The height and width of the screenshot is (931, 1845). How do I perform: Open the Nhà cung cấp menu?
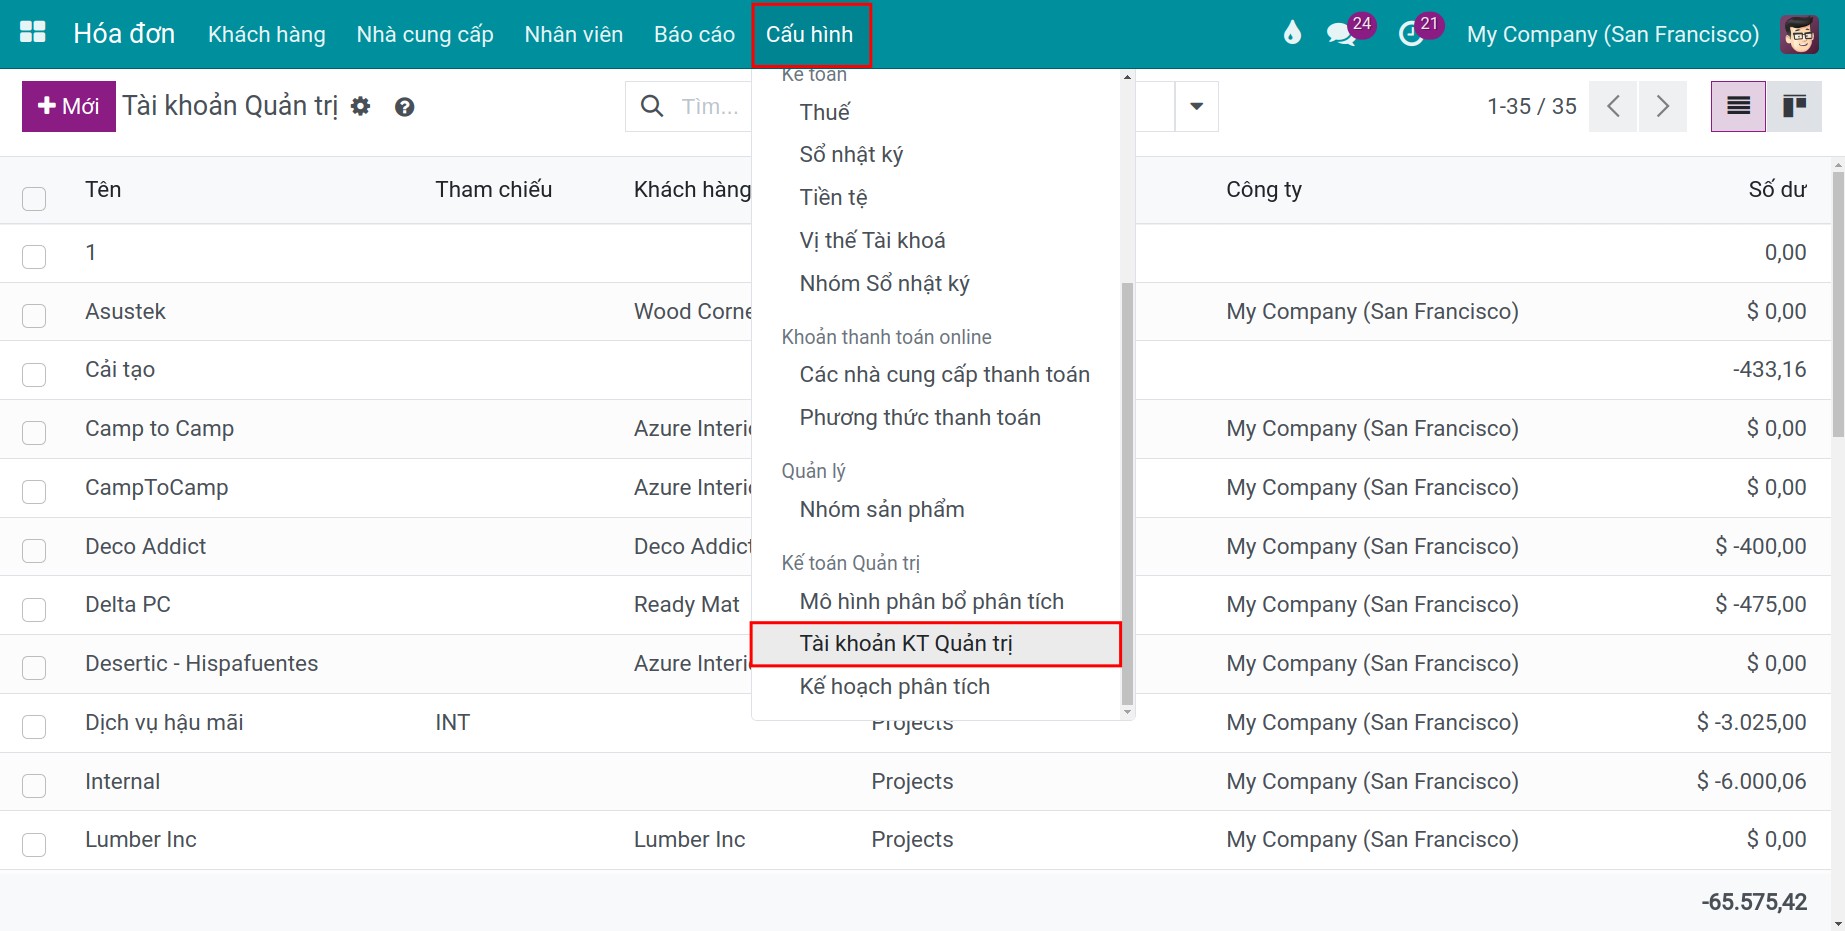pos(425,34)
